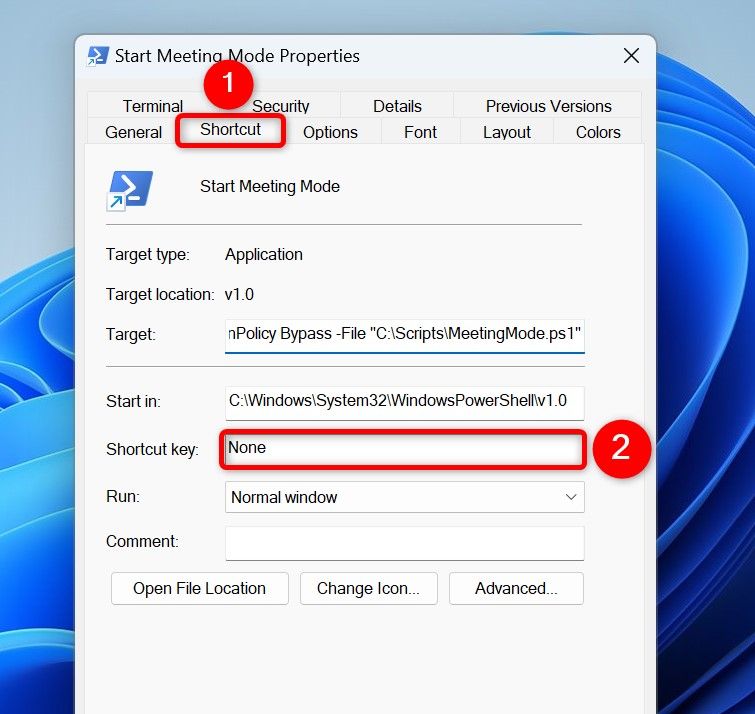Expand the Run dropdown showing Normal window
This screenshot has width=755, height=714.
coord(404,497)
